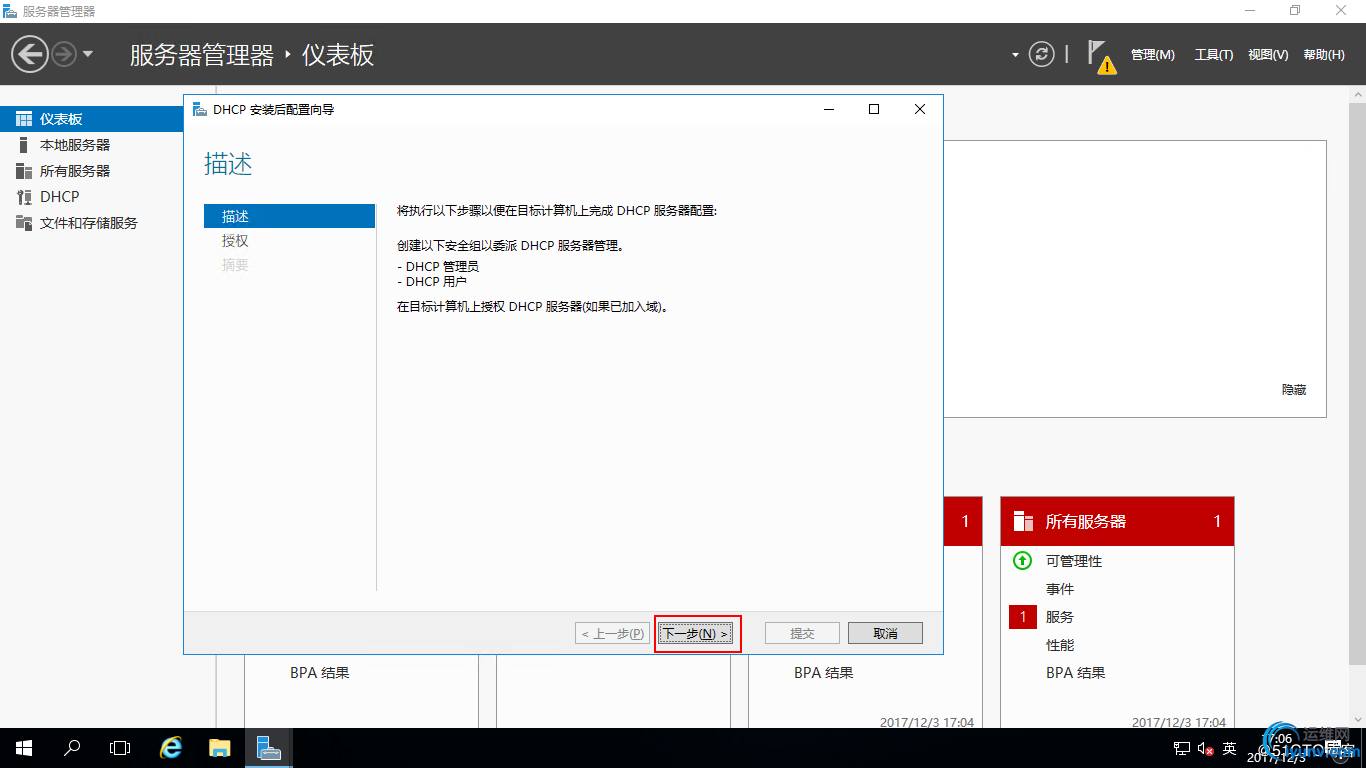Click the DHCP wizard title bar icon
The width and height of the screenshot is (1366, 768).
click(x=200, y=109)
